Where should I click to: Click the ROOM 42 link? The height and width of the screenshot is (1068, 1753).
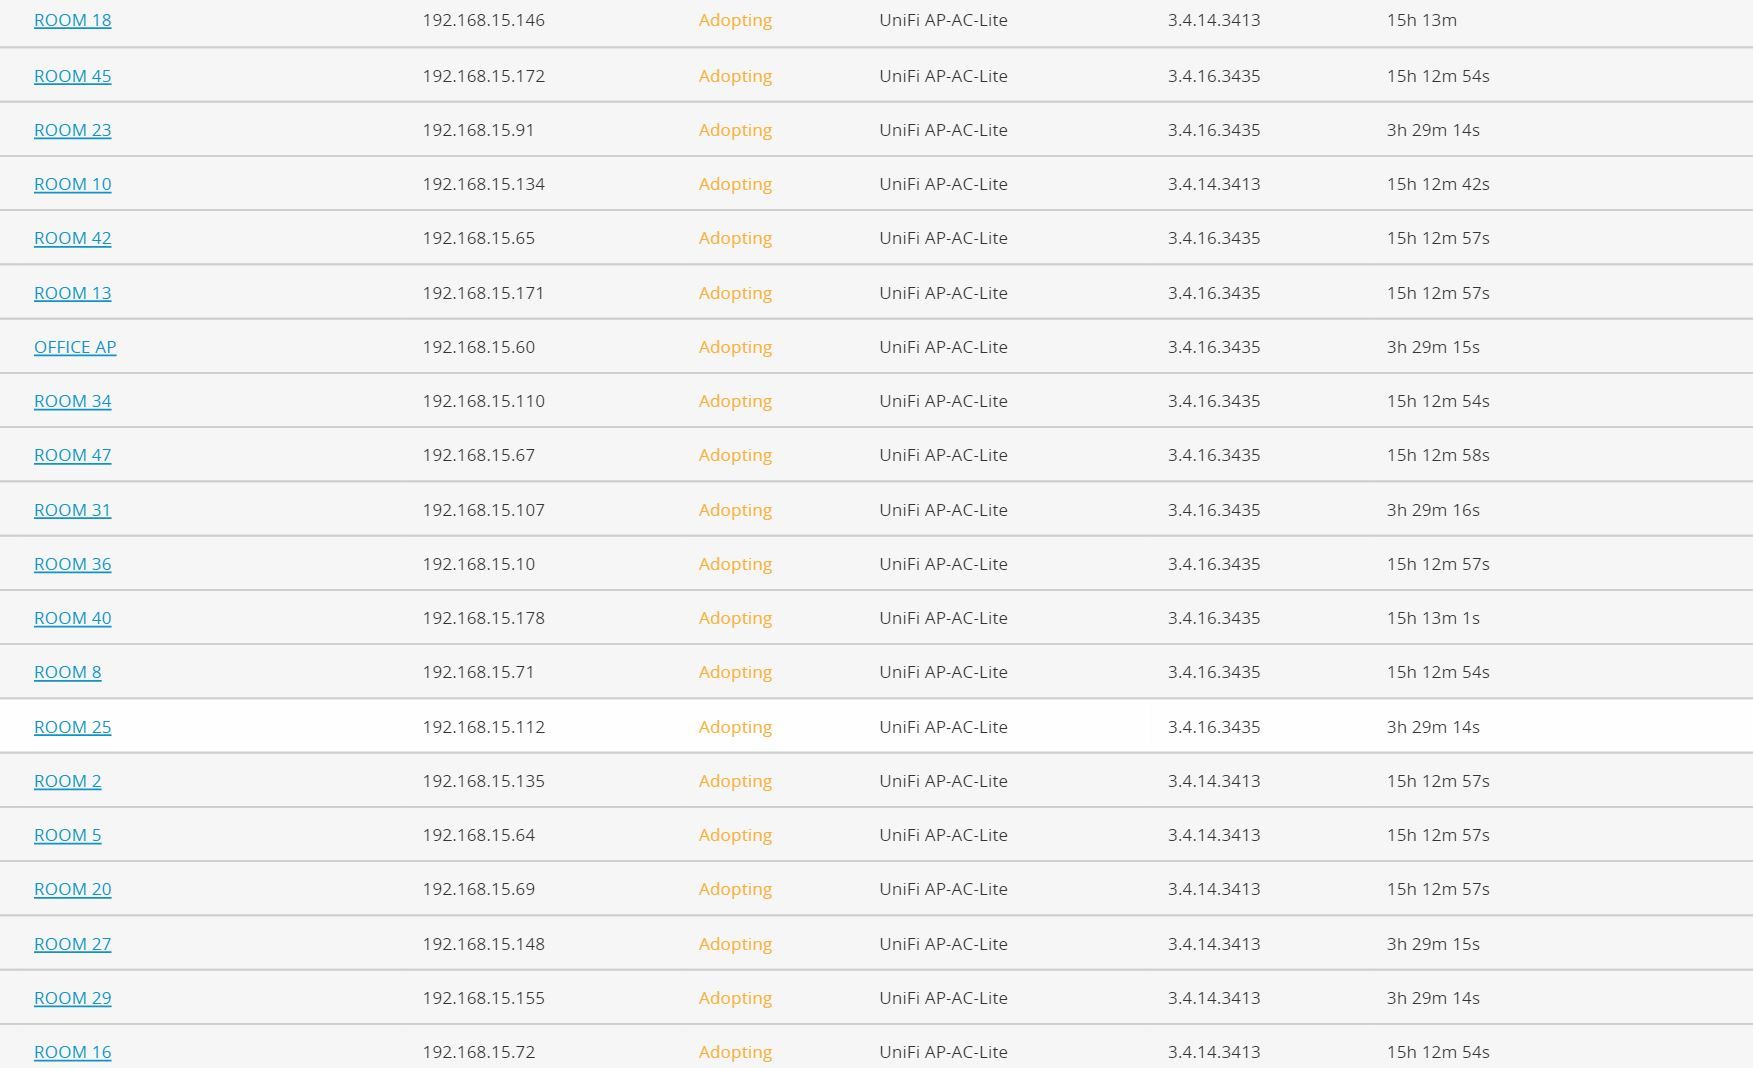[x=72, y=238]
